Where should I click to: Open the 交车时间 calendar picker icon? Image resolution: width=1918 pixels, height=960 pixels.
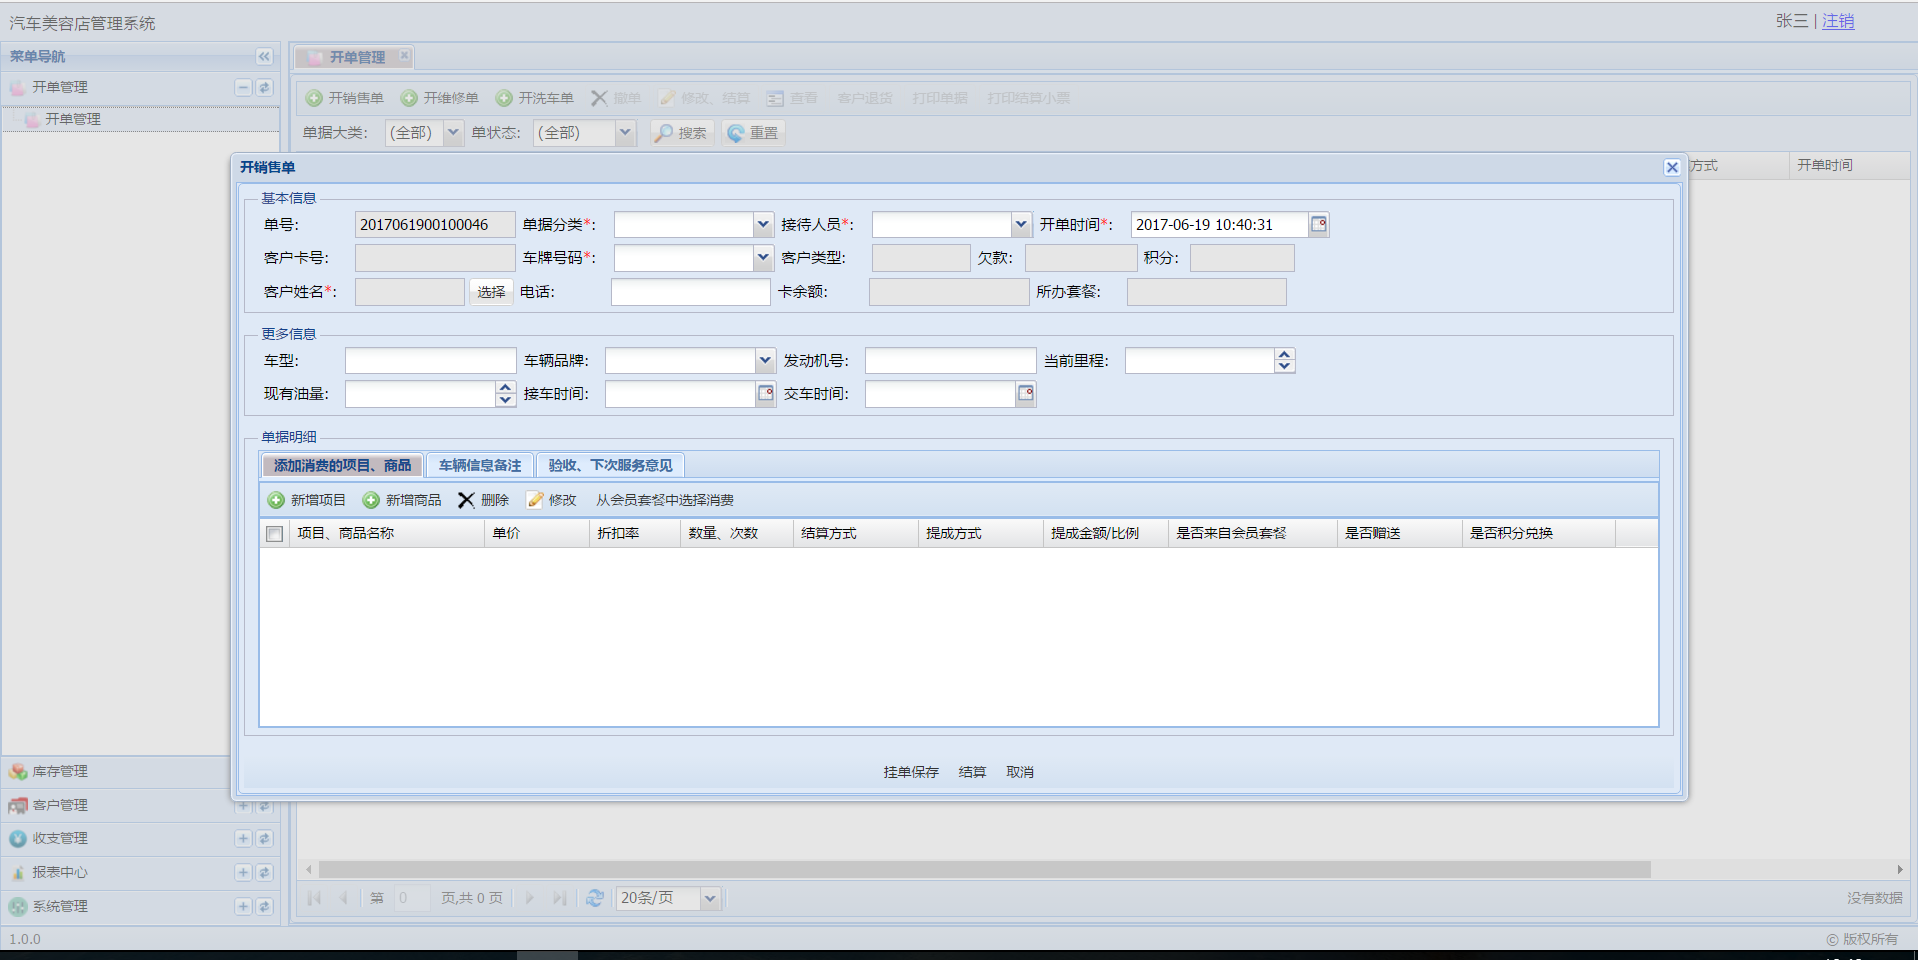[x=1026, y=394]
